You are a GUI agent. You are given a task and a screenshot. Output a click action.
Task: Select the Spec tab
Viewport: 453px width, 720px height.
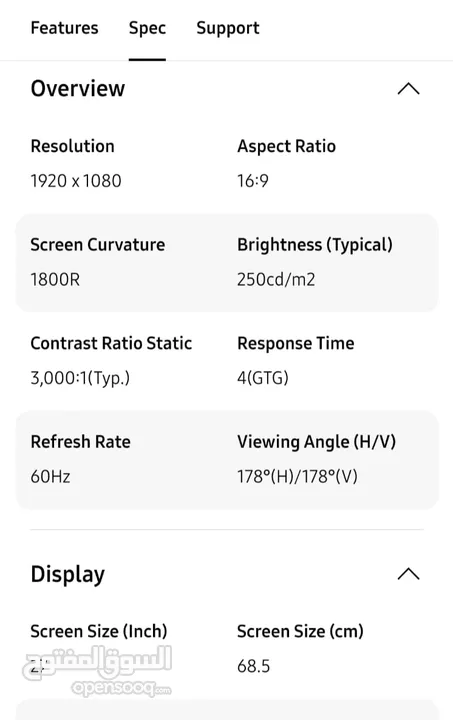(x=147, y=28)
